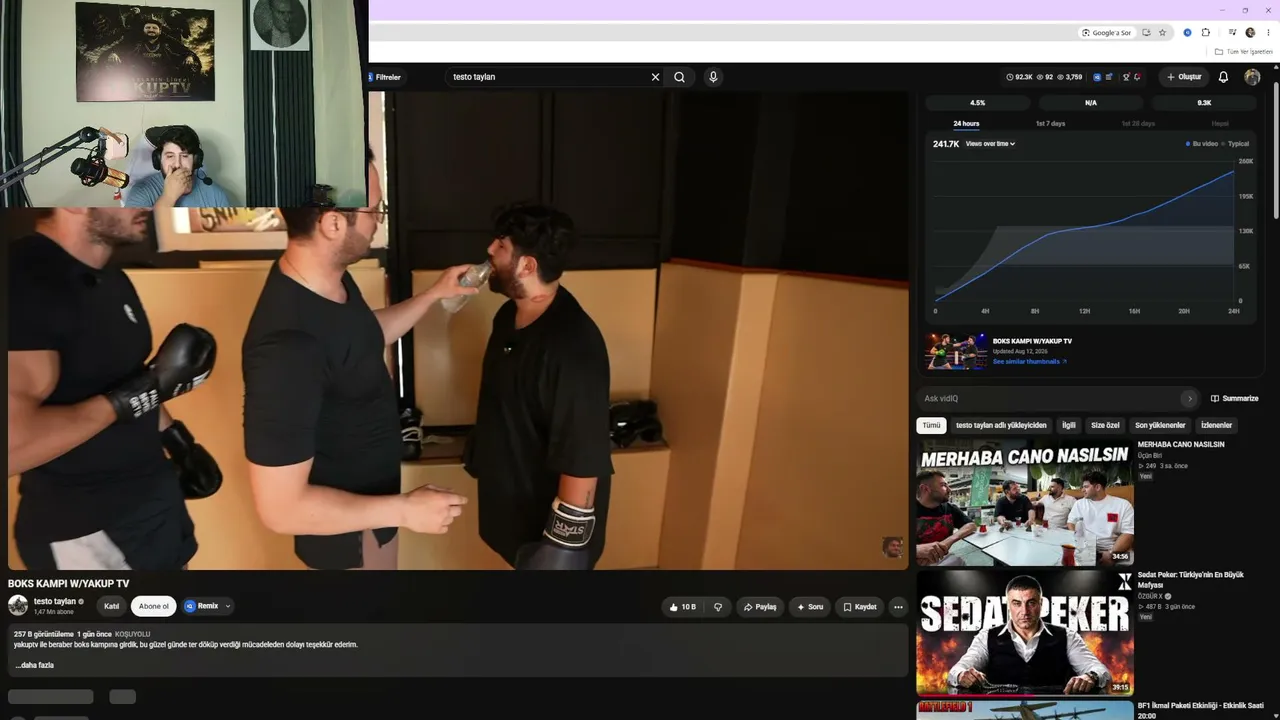Open Chrome three-dot menu
The height and width of the screenshot is (720, 1280).
pyautogui.click(x=1268, y=33)
